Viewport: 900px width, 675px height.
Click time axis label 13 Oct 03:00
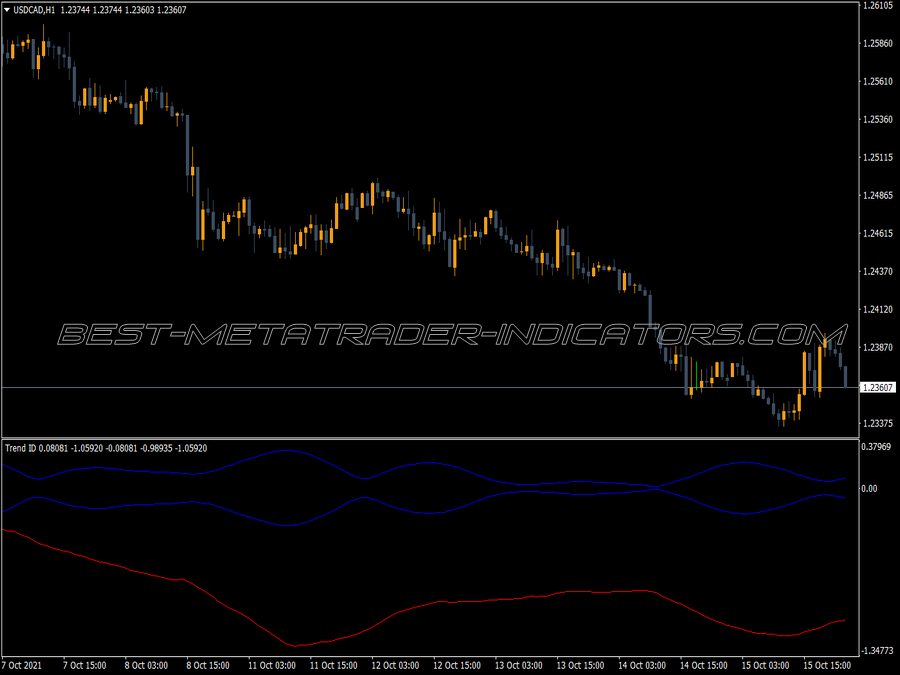pyautogui.click(x=519, y=665)
